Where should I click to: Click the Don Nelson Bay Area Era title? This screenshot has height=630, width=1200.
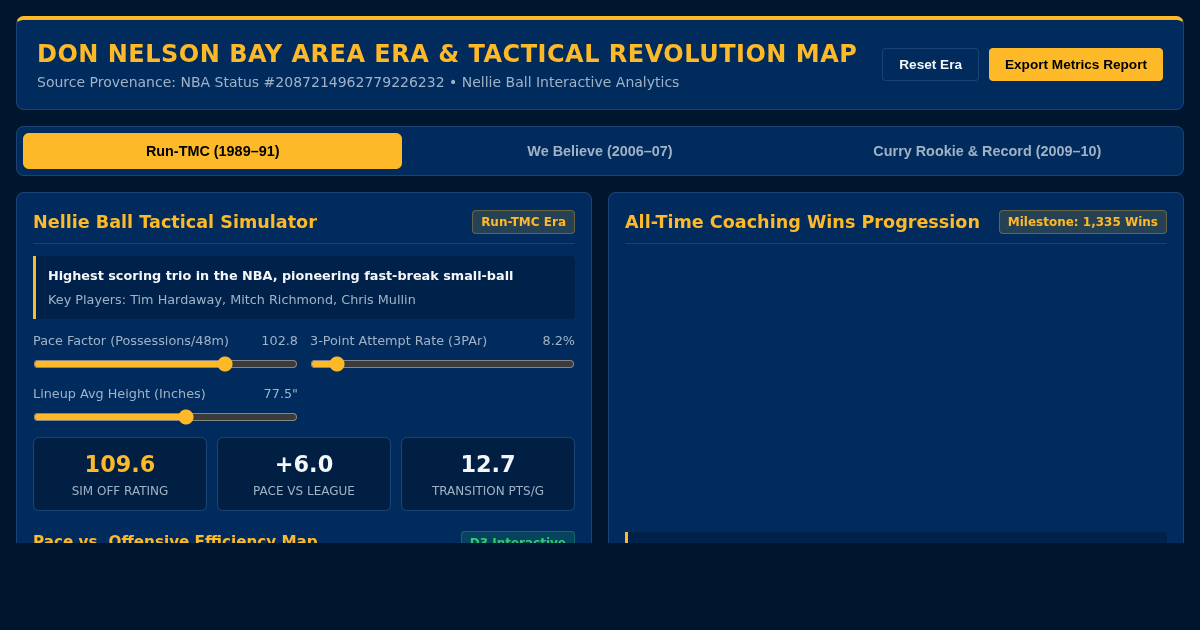pos(447,54)
